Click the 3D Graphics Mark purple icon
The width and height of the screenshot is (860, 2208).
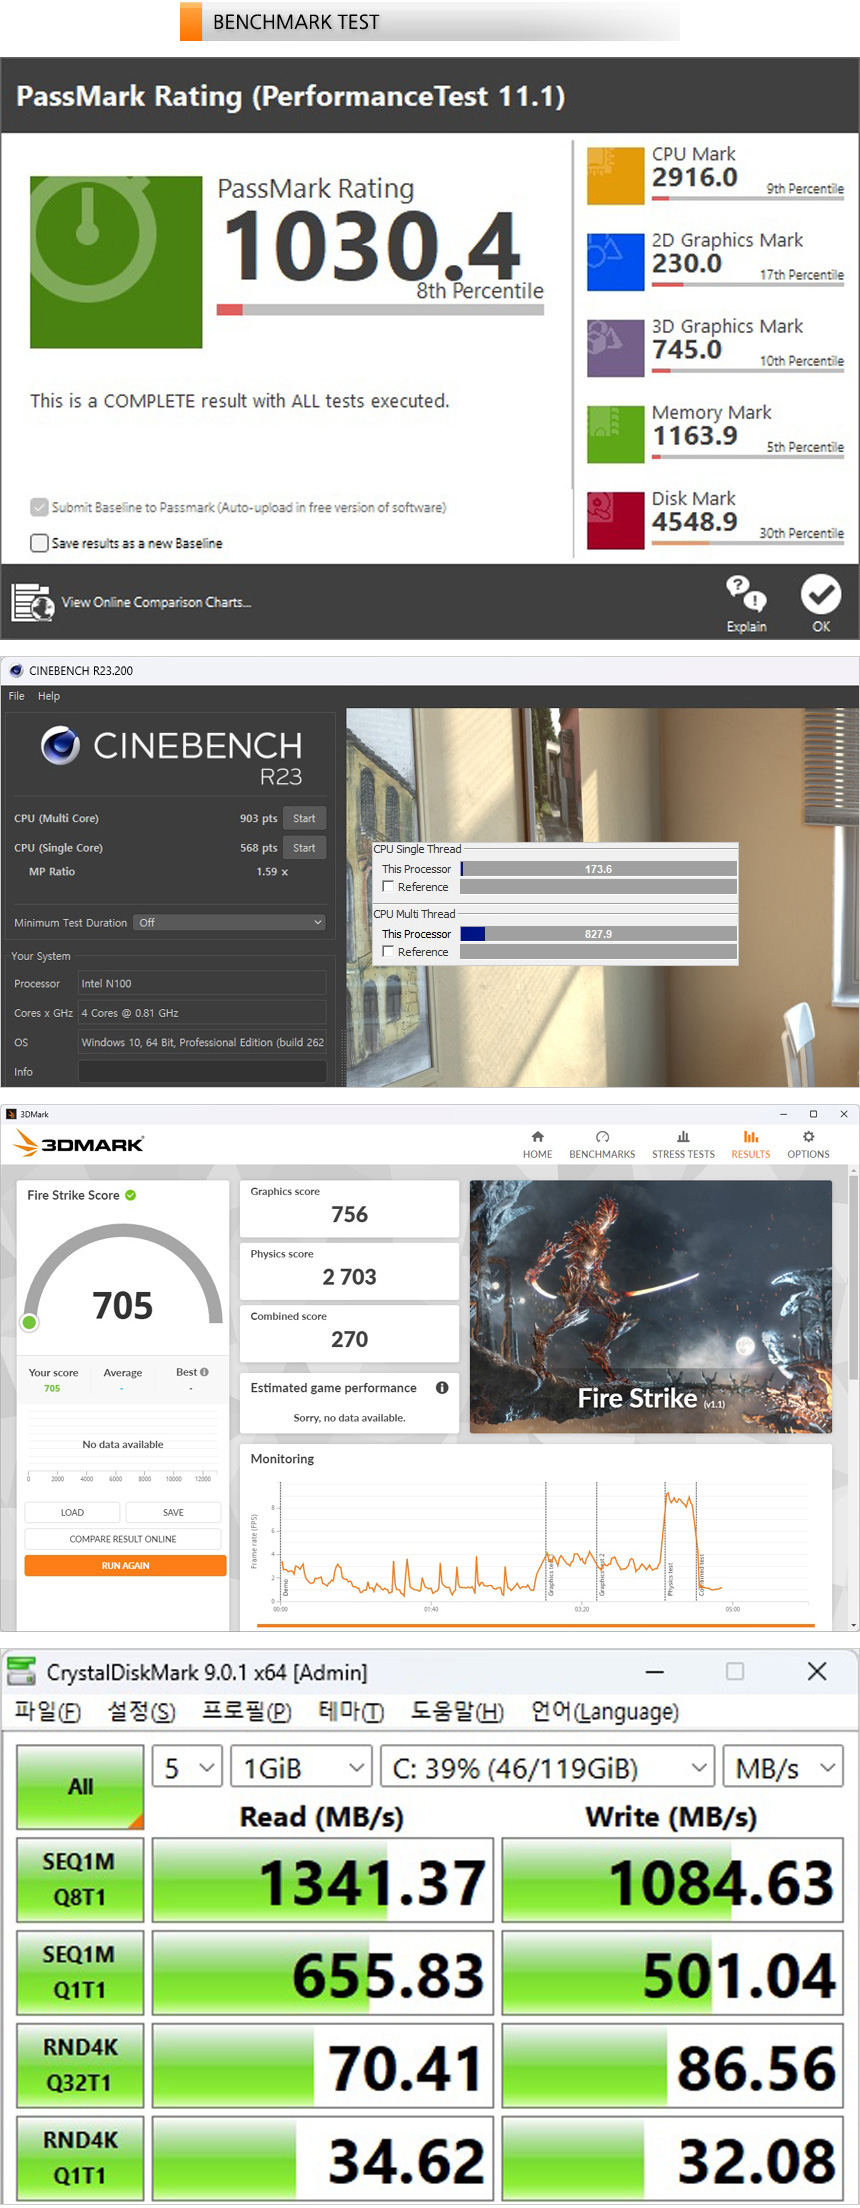[x=615, y=348]
